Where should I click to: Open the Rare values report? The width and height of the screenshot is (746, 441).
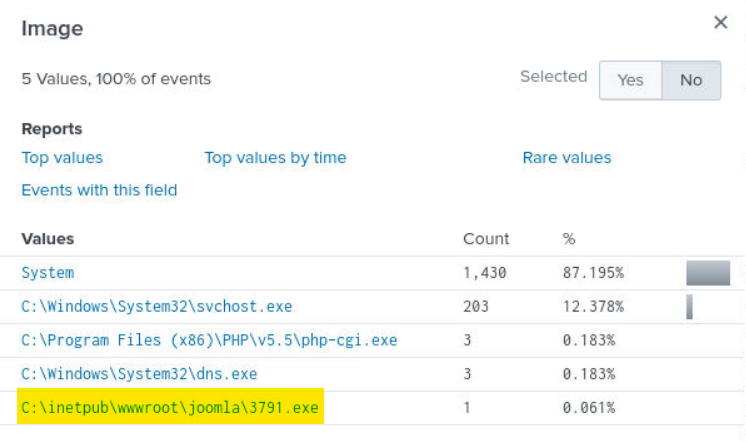tap(566, 157)
